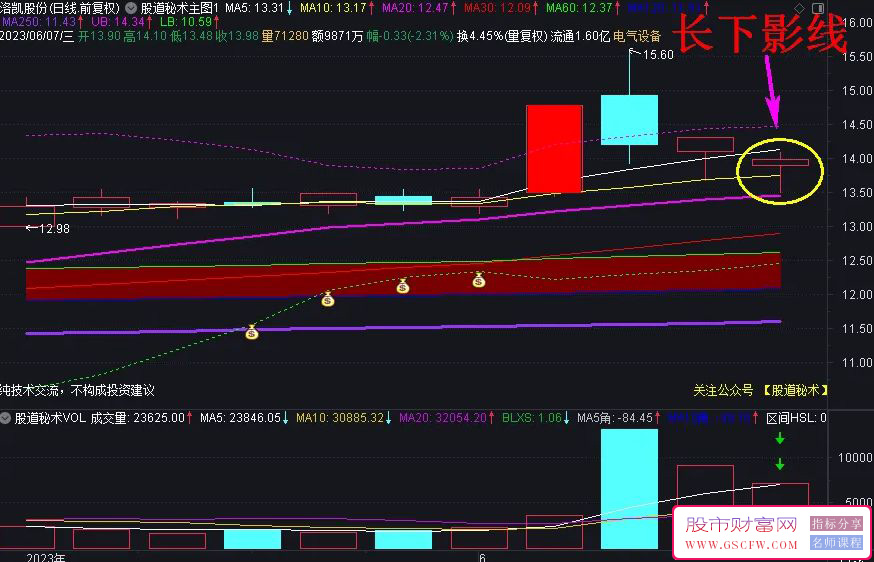Click the money bag signal near 11.50
This screenshot has height=562, width=874.
point(252,332)
